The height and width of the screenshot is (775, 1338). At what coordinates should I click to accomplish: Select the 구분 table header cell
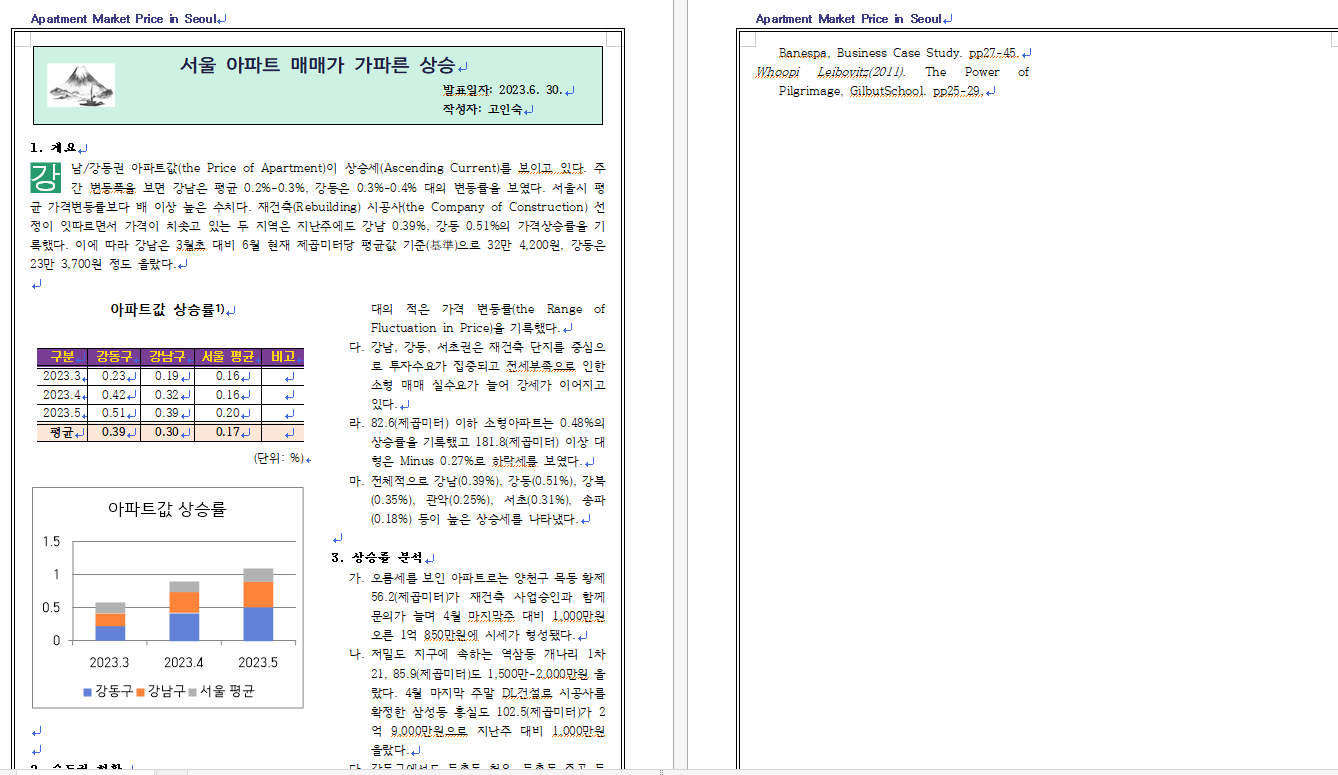pos(62,357)
